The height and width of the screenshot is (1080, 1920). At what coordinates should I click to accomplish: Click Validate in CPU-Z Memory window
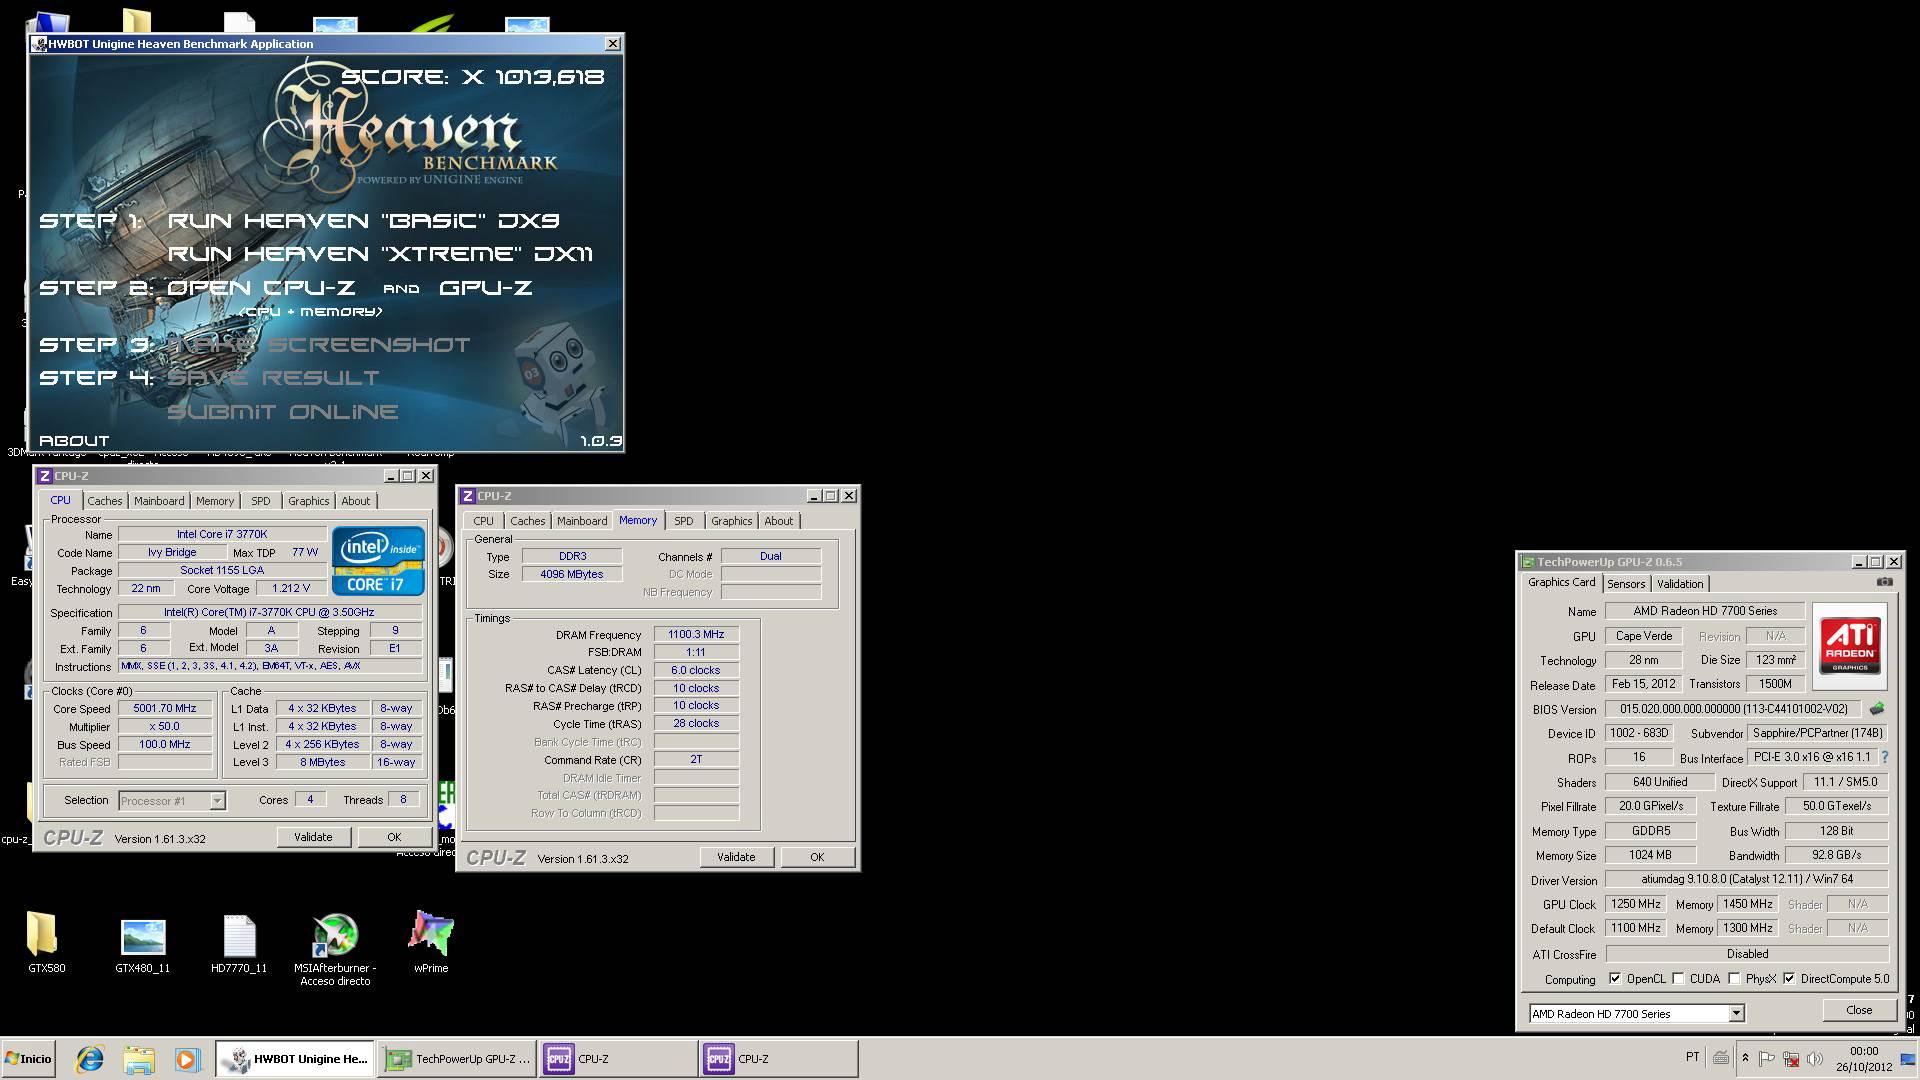(x=736, y=857)
